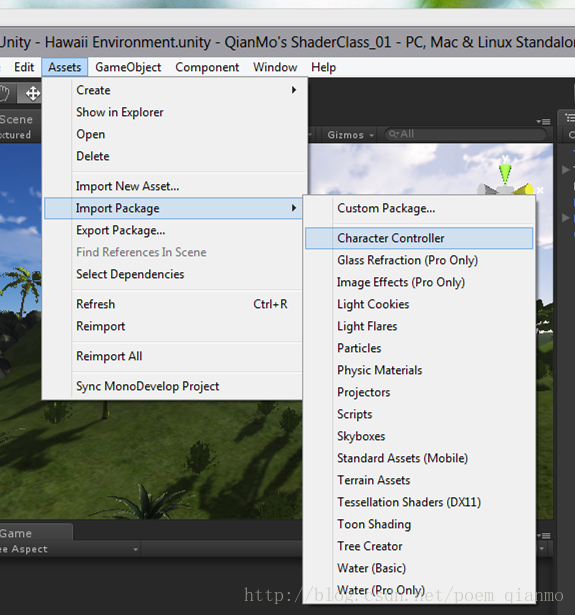Click Reimport menu entry
Screen dimensions: 575x615
(175, 326)
